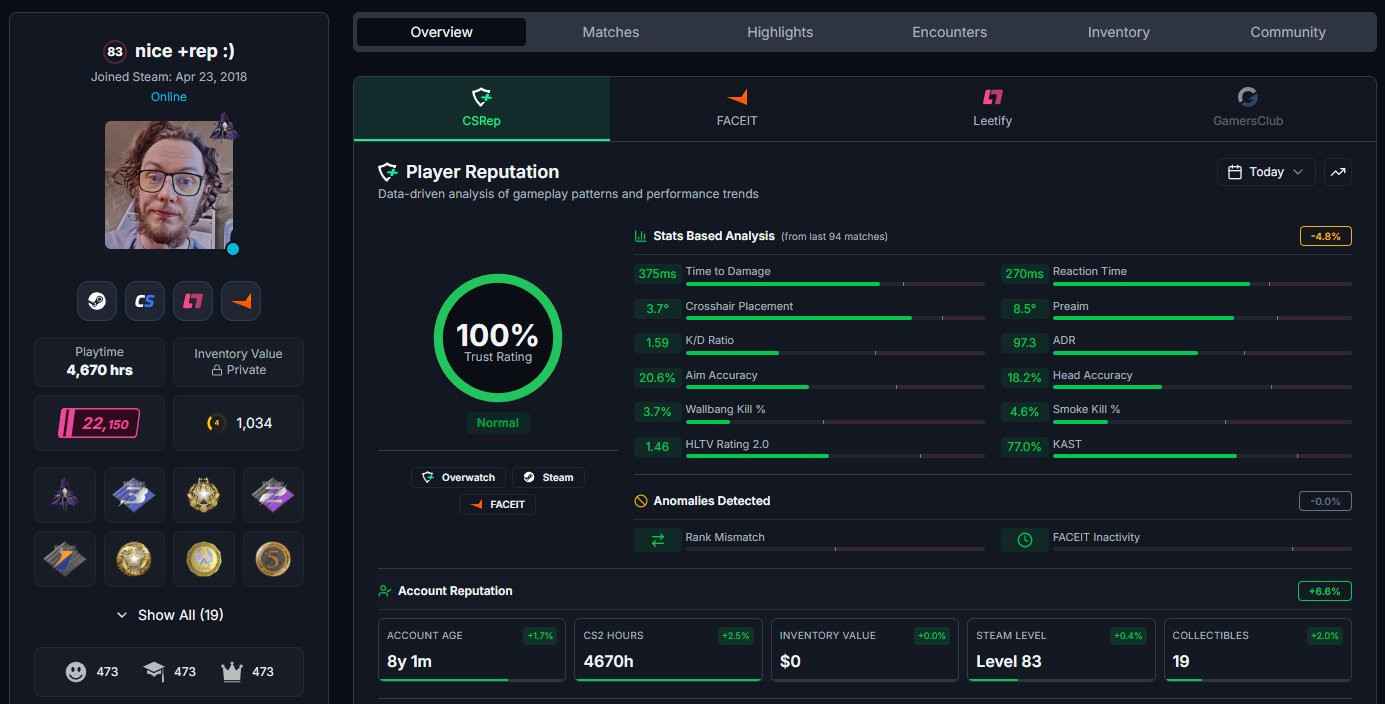The image size is (1385, 704).
Task: Select the FACEIT stats source tab
Action: point(737,108)
